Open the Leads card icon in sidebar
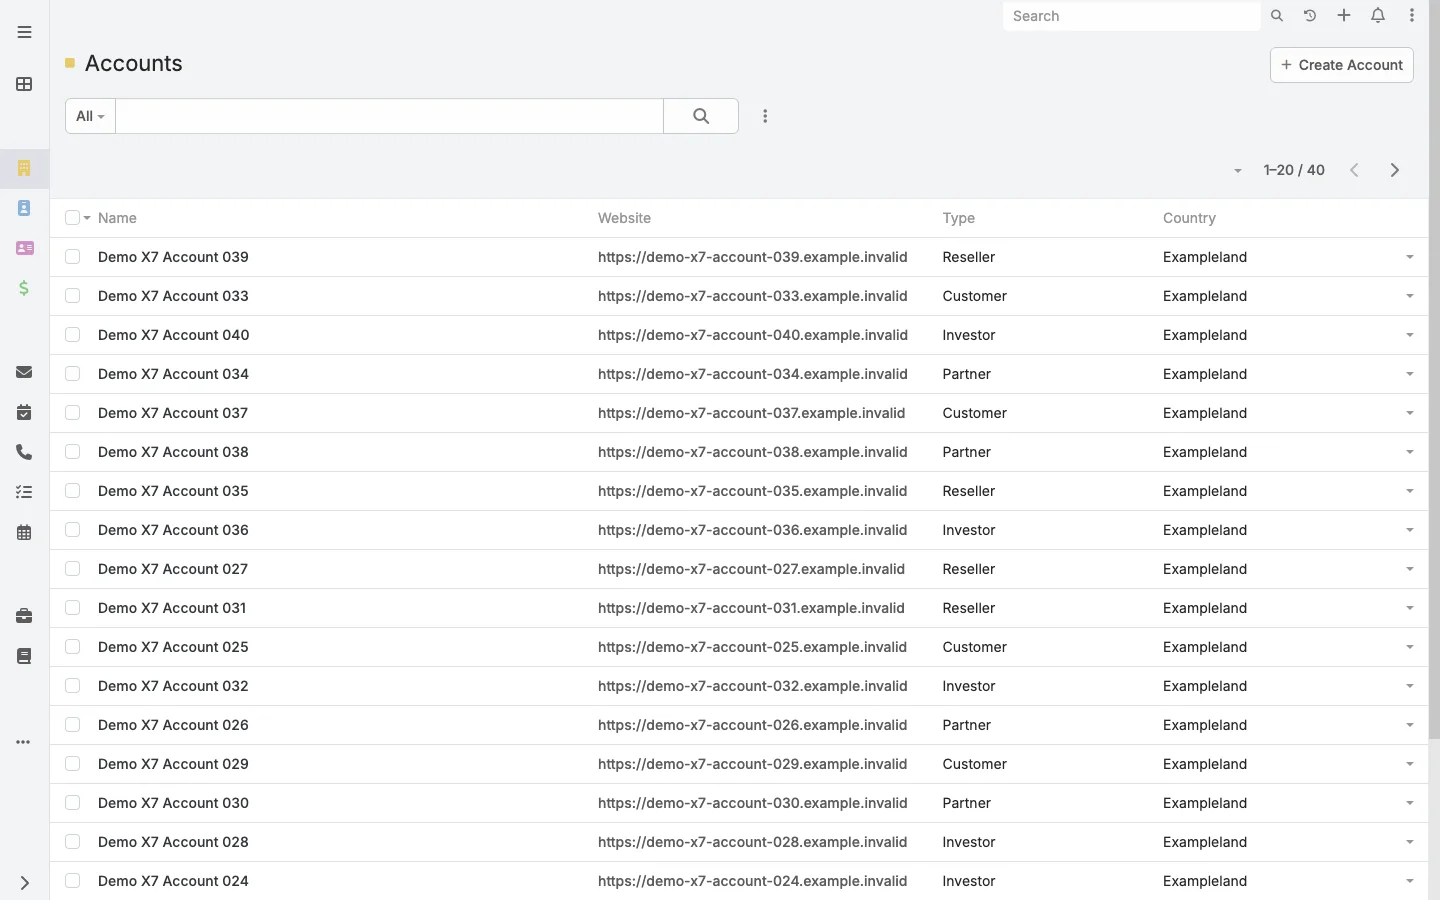Screen dimensions: 1440x900 (24, 248)
